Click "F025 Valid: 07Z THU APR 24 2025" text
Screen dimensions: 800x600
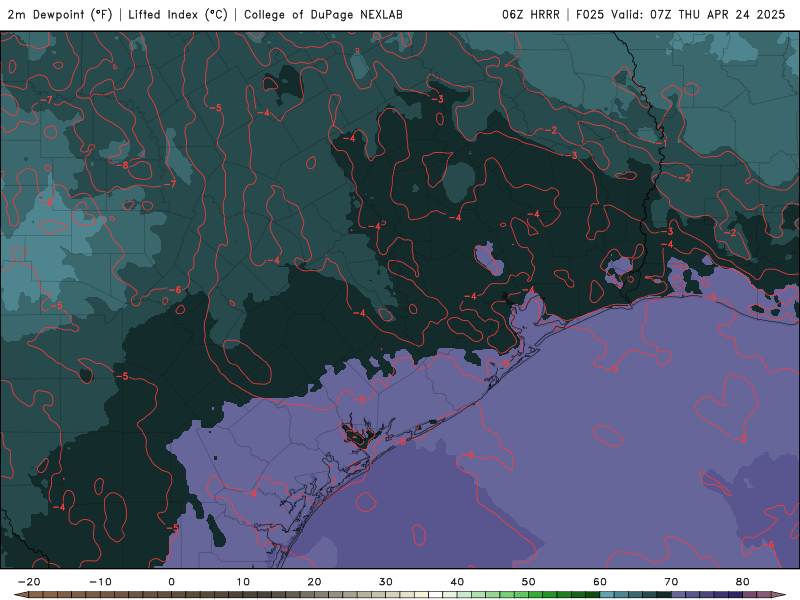click(681, 15)
